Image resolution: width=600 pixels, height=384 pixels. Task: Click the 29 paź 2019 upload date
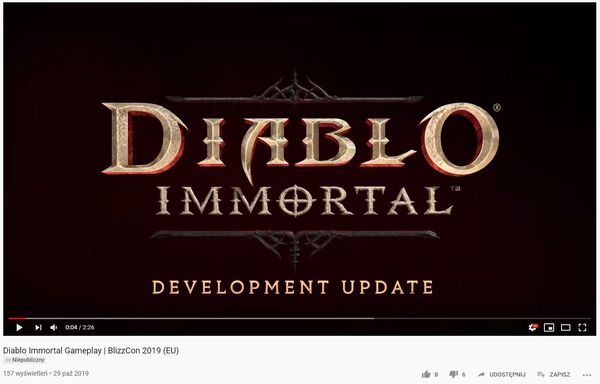71,373
